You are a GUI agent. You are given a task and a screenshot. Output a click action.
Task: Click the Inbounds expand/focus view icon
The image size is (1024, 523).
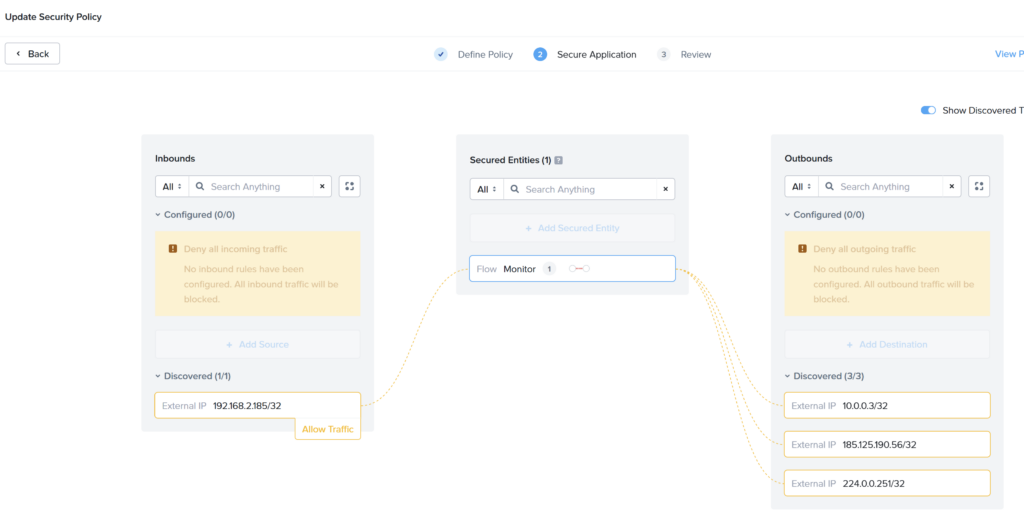tap(349, 186)
